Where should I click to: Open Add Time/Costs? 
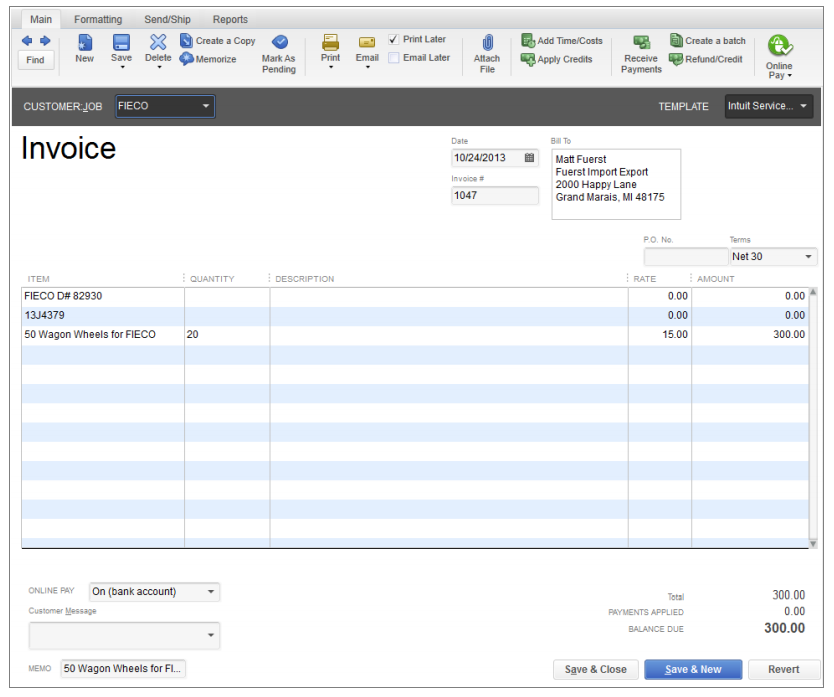click(x=562, y=40)
